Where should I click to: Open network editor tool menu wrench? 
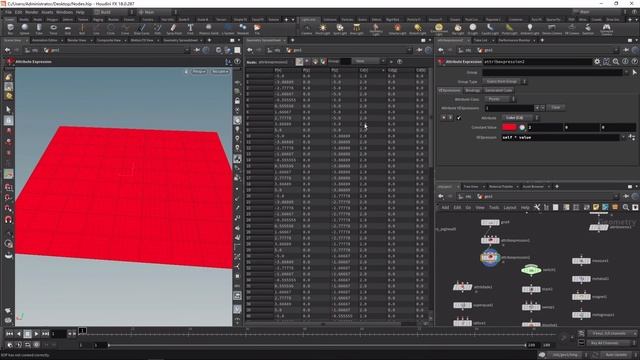click(x=537, y=207)
